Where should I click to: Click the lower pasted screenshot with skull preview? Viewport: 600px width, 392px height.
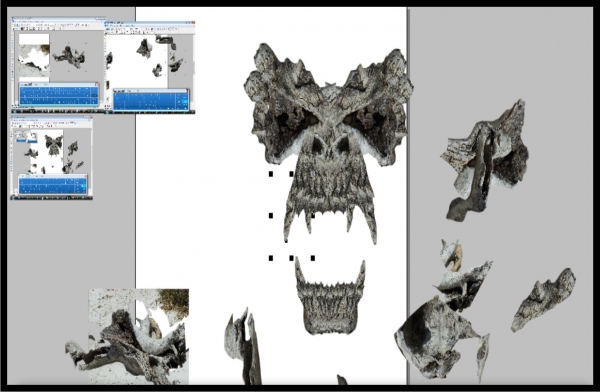coord(52,157)
